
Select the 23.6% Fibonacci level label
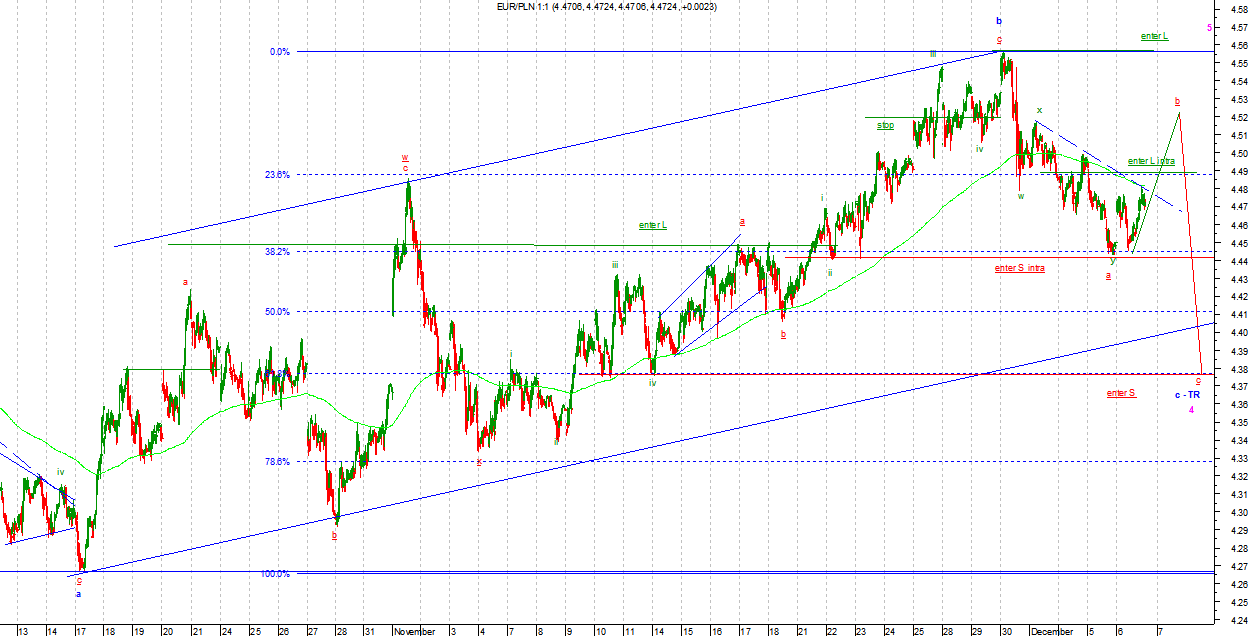click(277, 175)
